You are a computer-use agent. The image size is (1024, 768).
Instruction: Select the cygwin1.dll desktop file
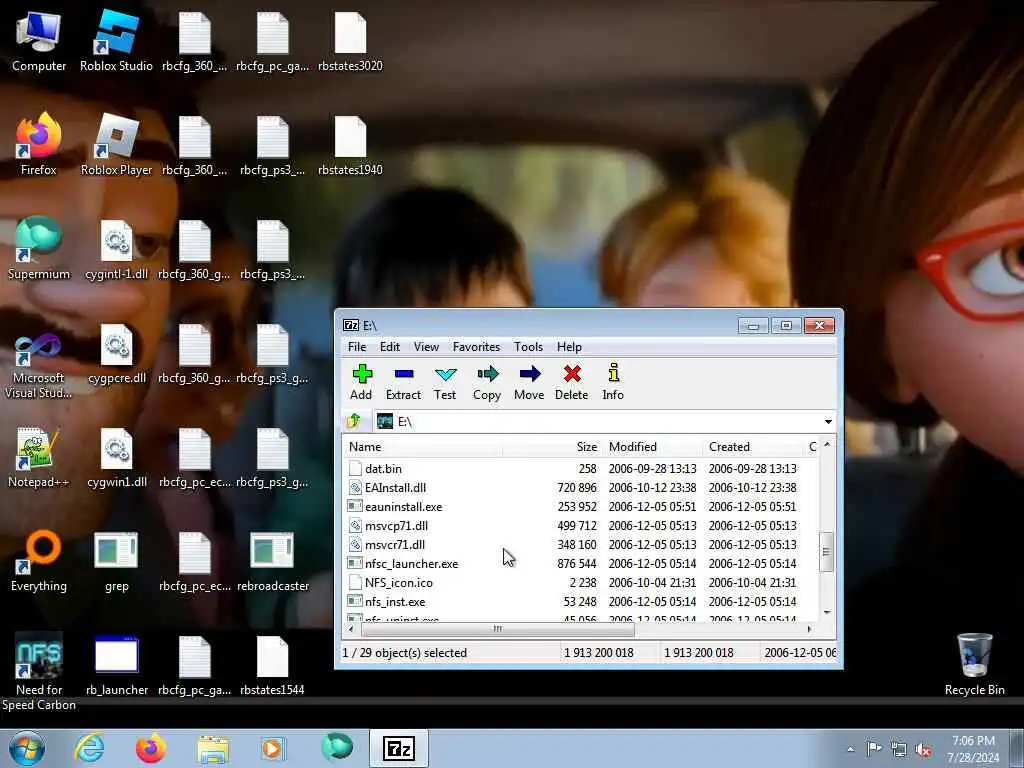point(116,457)
